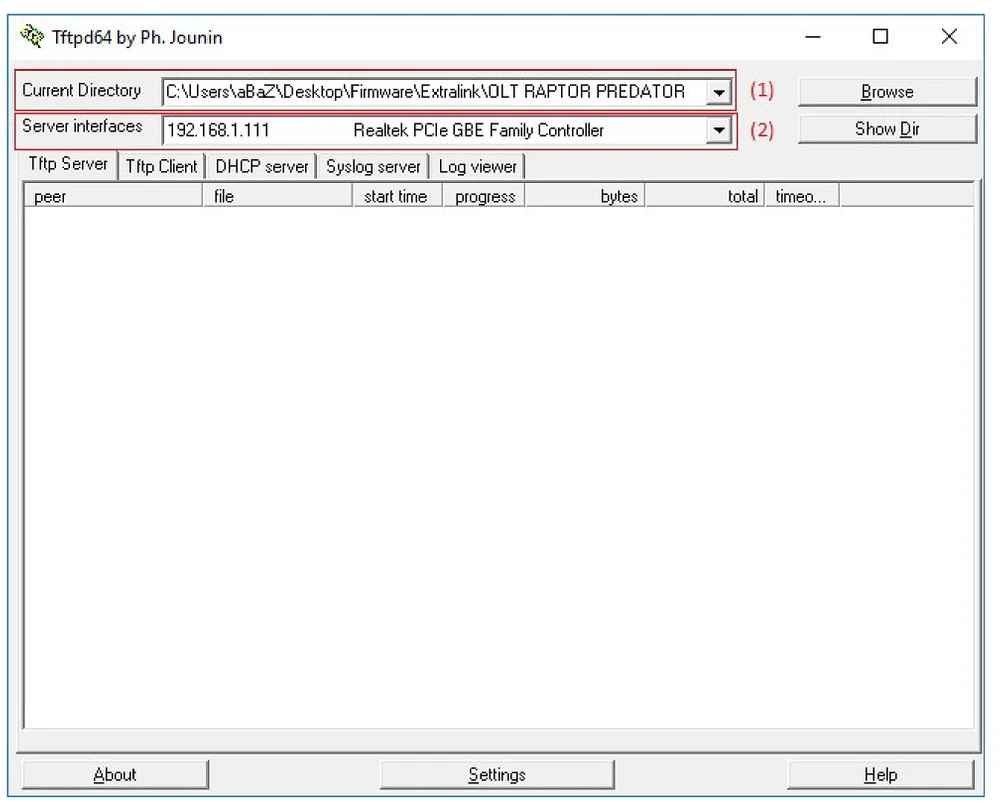Switch to the Tftp Client tab
1000x806 pixels.
tap(161, 167)
